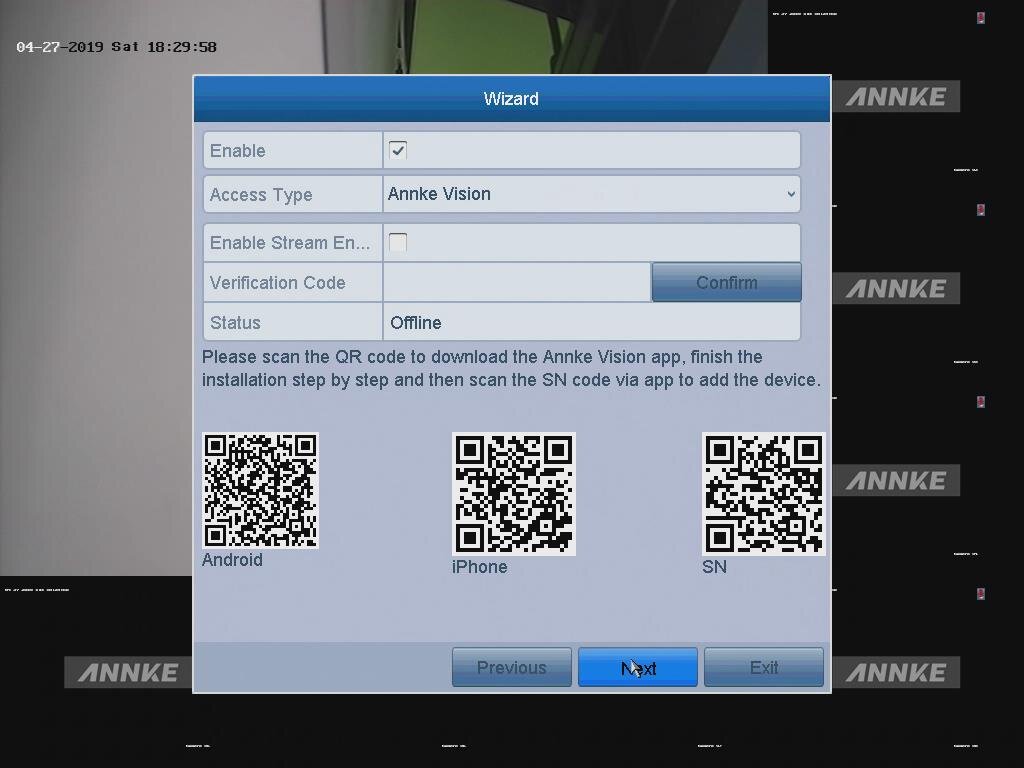Click the Status label

(x=235, y=323)
